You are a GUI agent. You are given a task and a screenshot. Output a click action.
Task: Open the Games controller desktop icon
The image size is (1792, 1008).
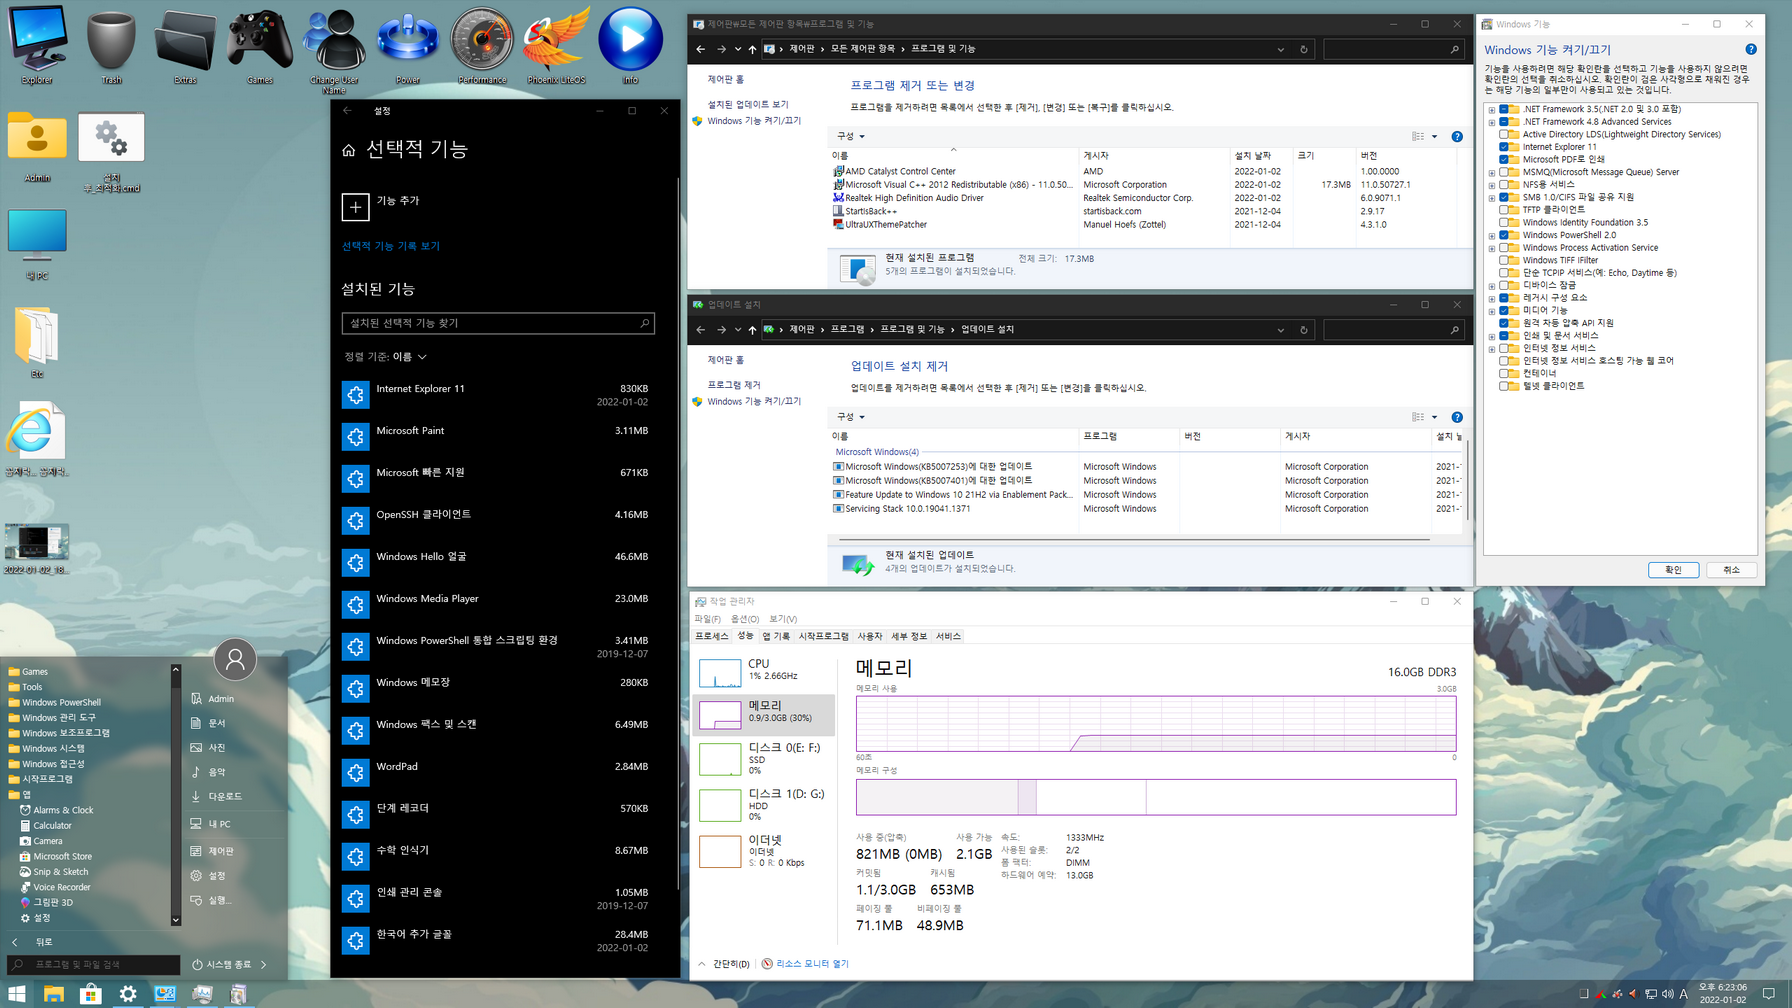tap(260, 42)
